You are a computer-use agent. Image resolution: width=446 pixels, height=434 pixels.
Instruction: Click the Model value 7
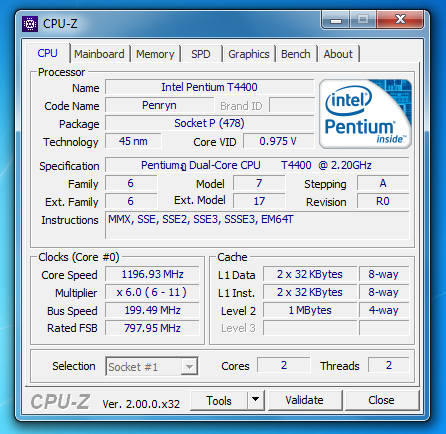[x=259, y=183]
